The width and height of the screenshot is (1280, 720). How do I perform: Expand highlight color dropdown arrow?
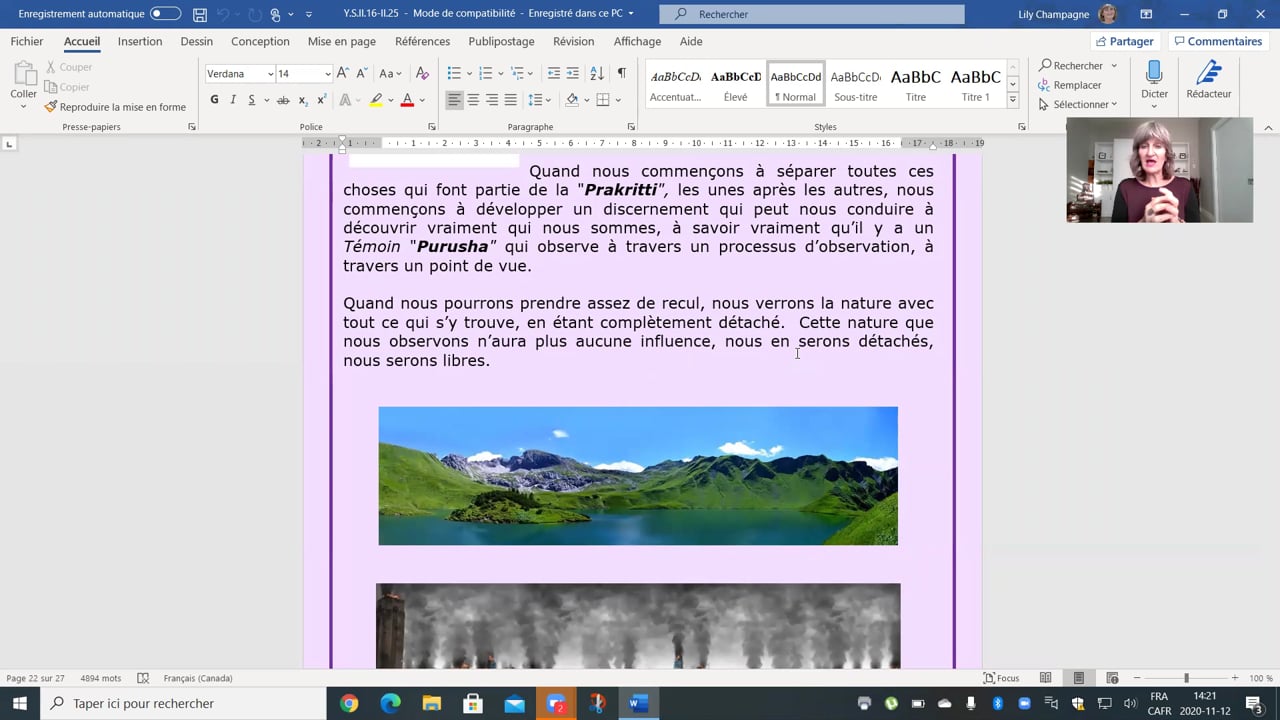coord(390,100)
